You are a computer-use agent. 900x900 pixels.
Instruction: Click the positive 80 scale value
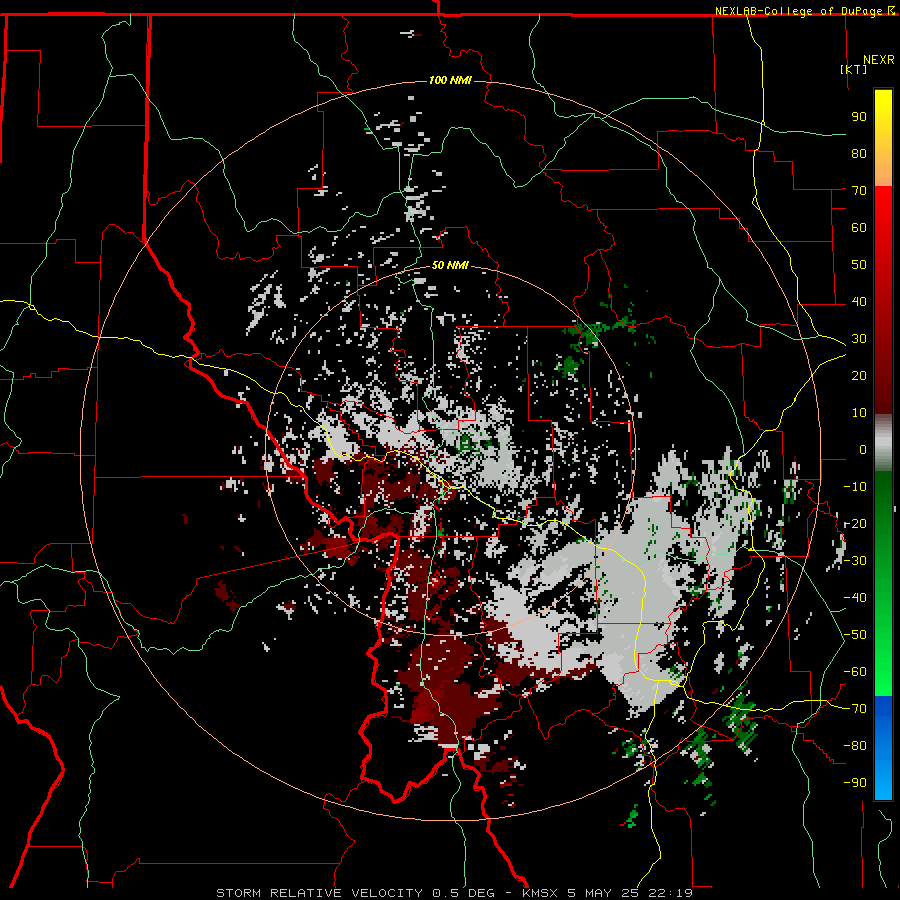tap(859, 153)
